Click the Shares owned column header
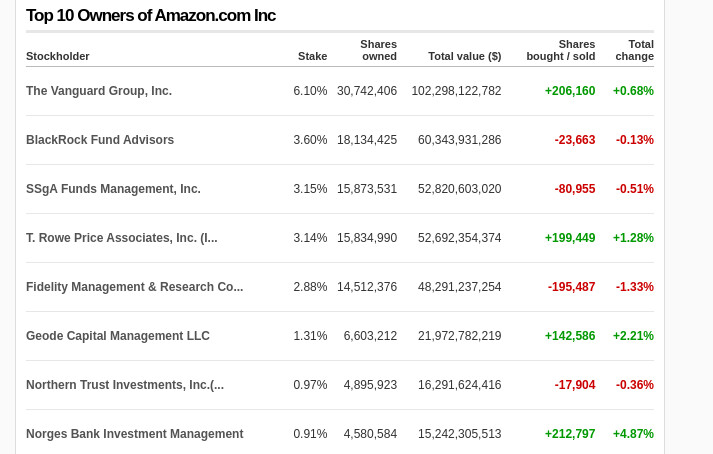713x454 pixels. pos(378,50)
